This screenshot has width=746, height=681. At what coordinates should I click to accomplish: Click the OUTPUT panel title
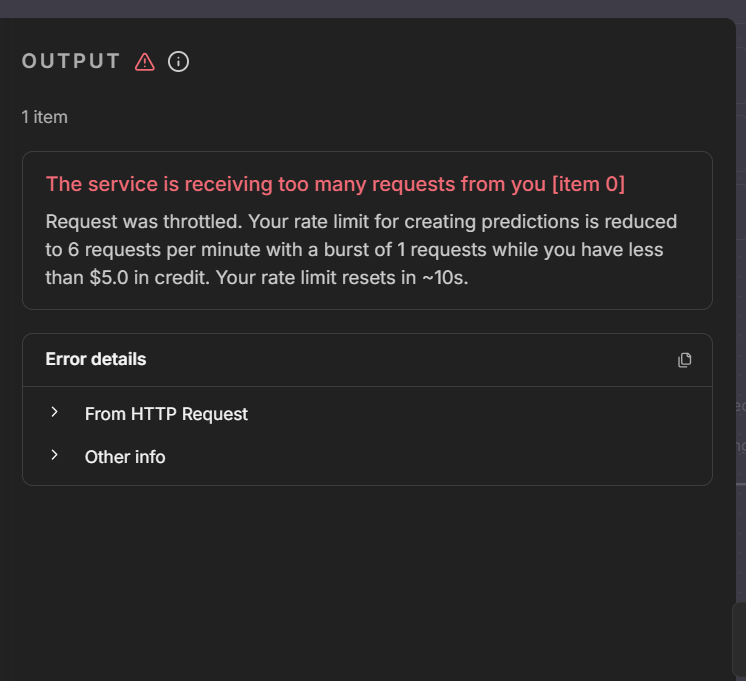pyautogui.click(x=71, y=61)
